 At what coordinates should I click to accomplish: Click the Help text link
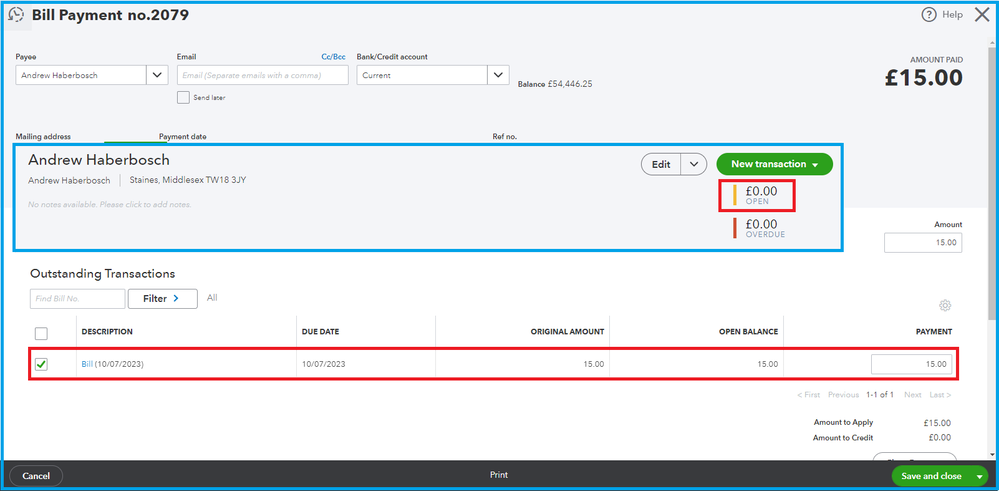coord(952,15)
